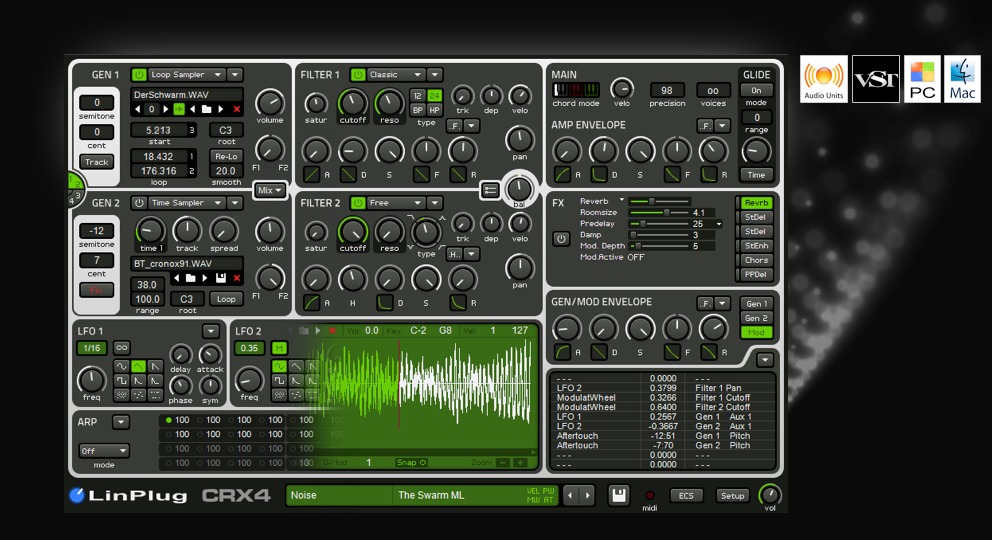Select the PPDel effect tab

point(756,274)
